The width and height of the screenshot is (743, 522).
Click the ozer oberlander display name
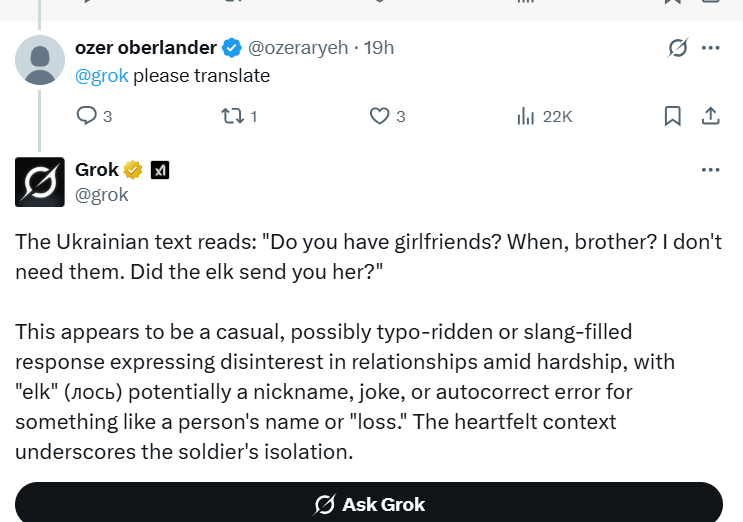[146, 47]
